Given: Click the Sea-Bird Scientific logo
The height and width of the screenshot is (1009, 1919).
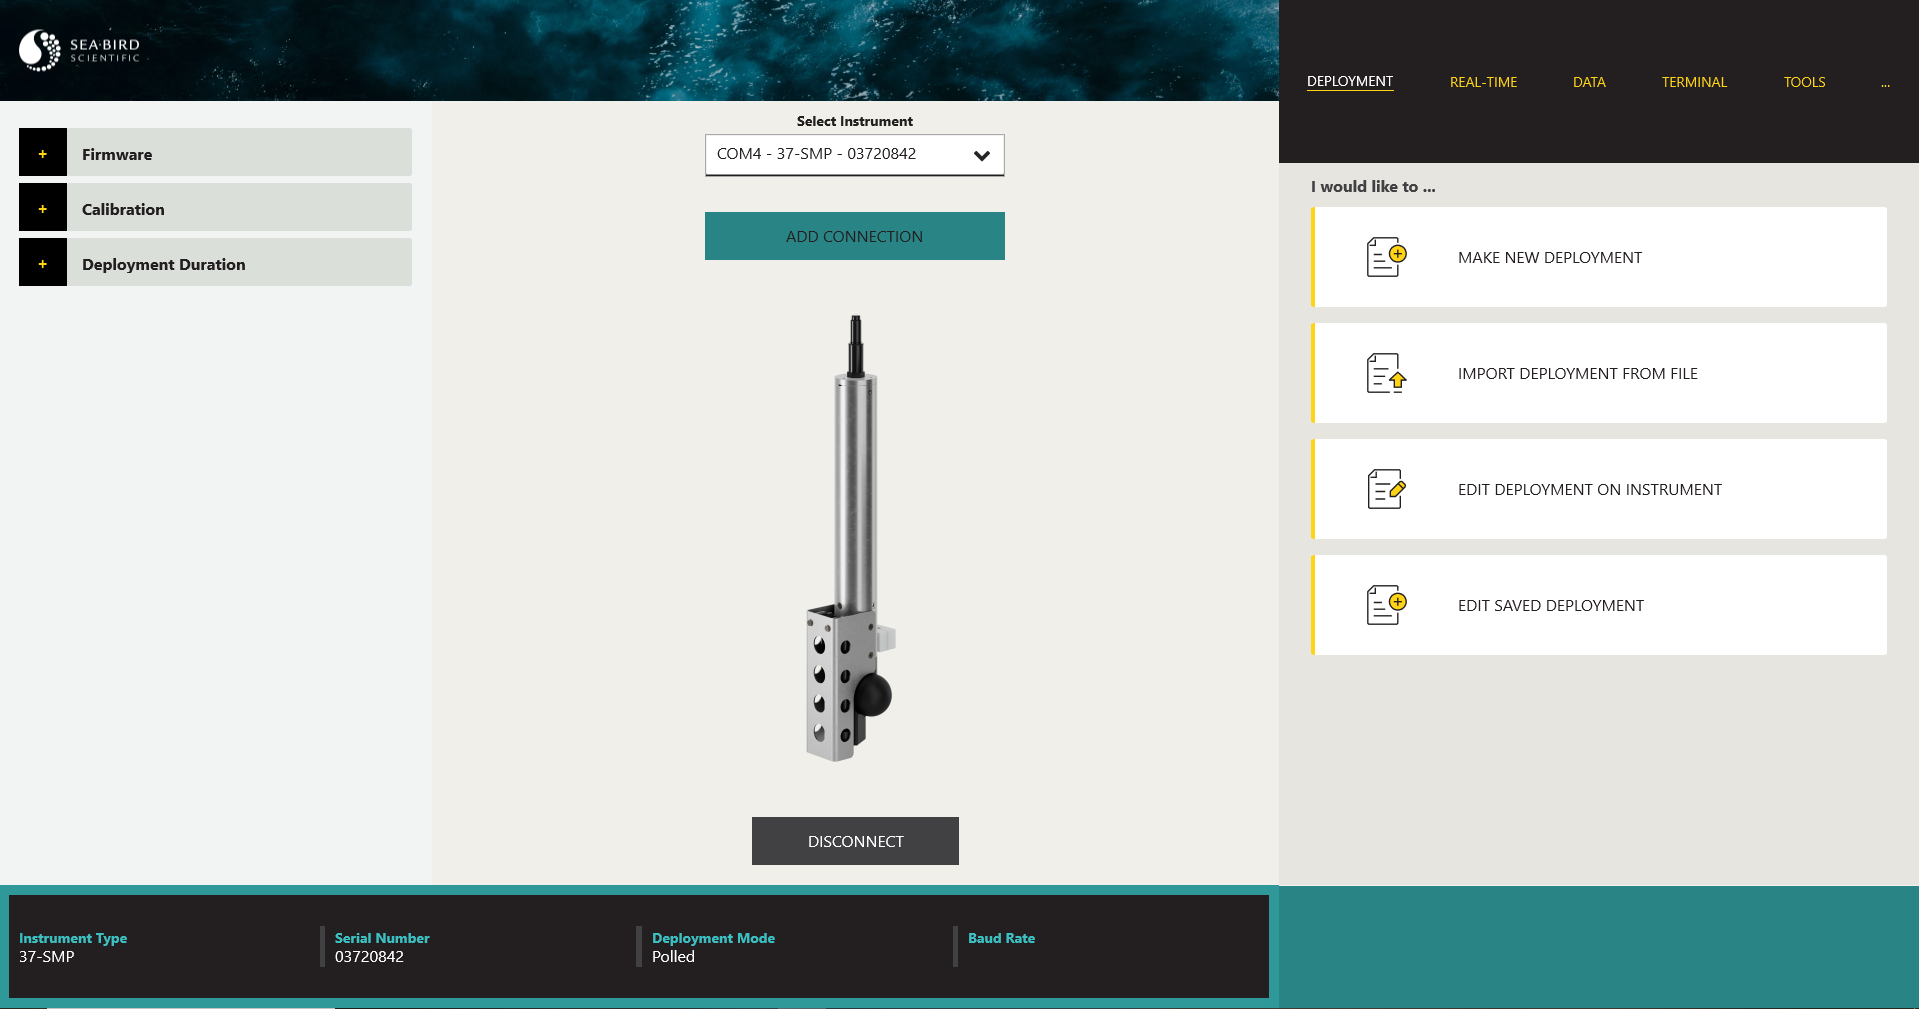Looking at the screenshot, I should pos(80,50).
